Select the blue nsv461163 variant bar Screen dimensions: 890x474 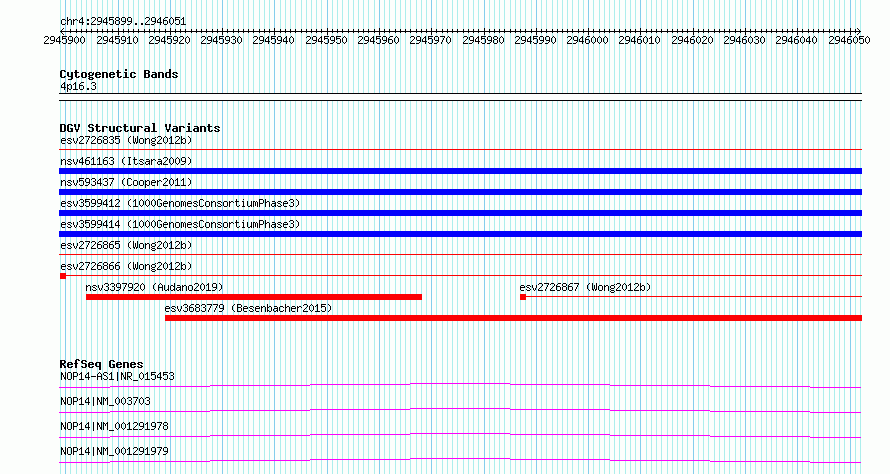click(x=460, y=171)
